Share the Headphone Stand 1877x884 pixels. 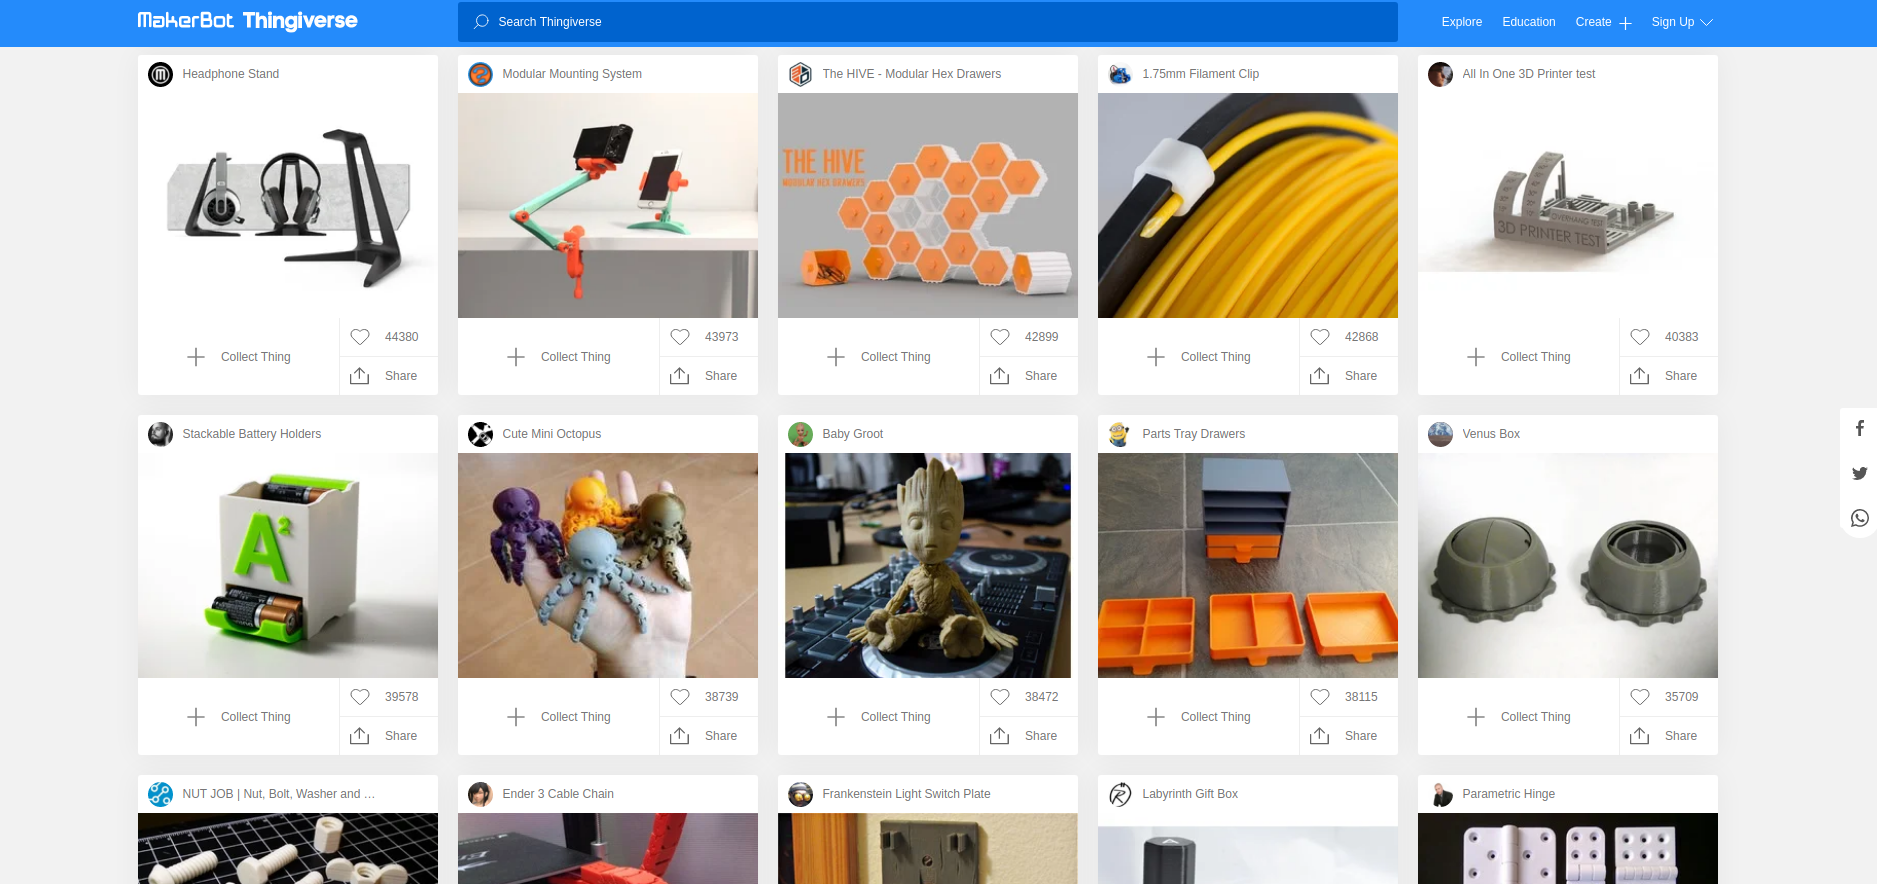388,376
